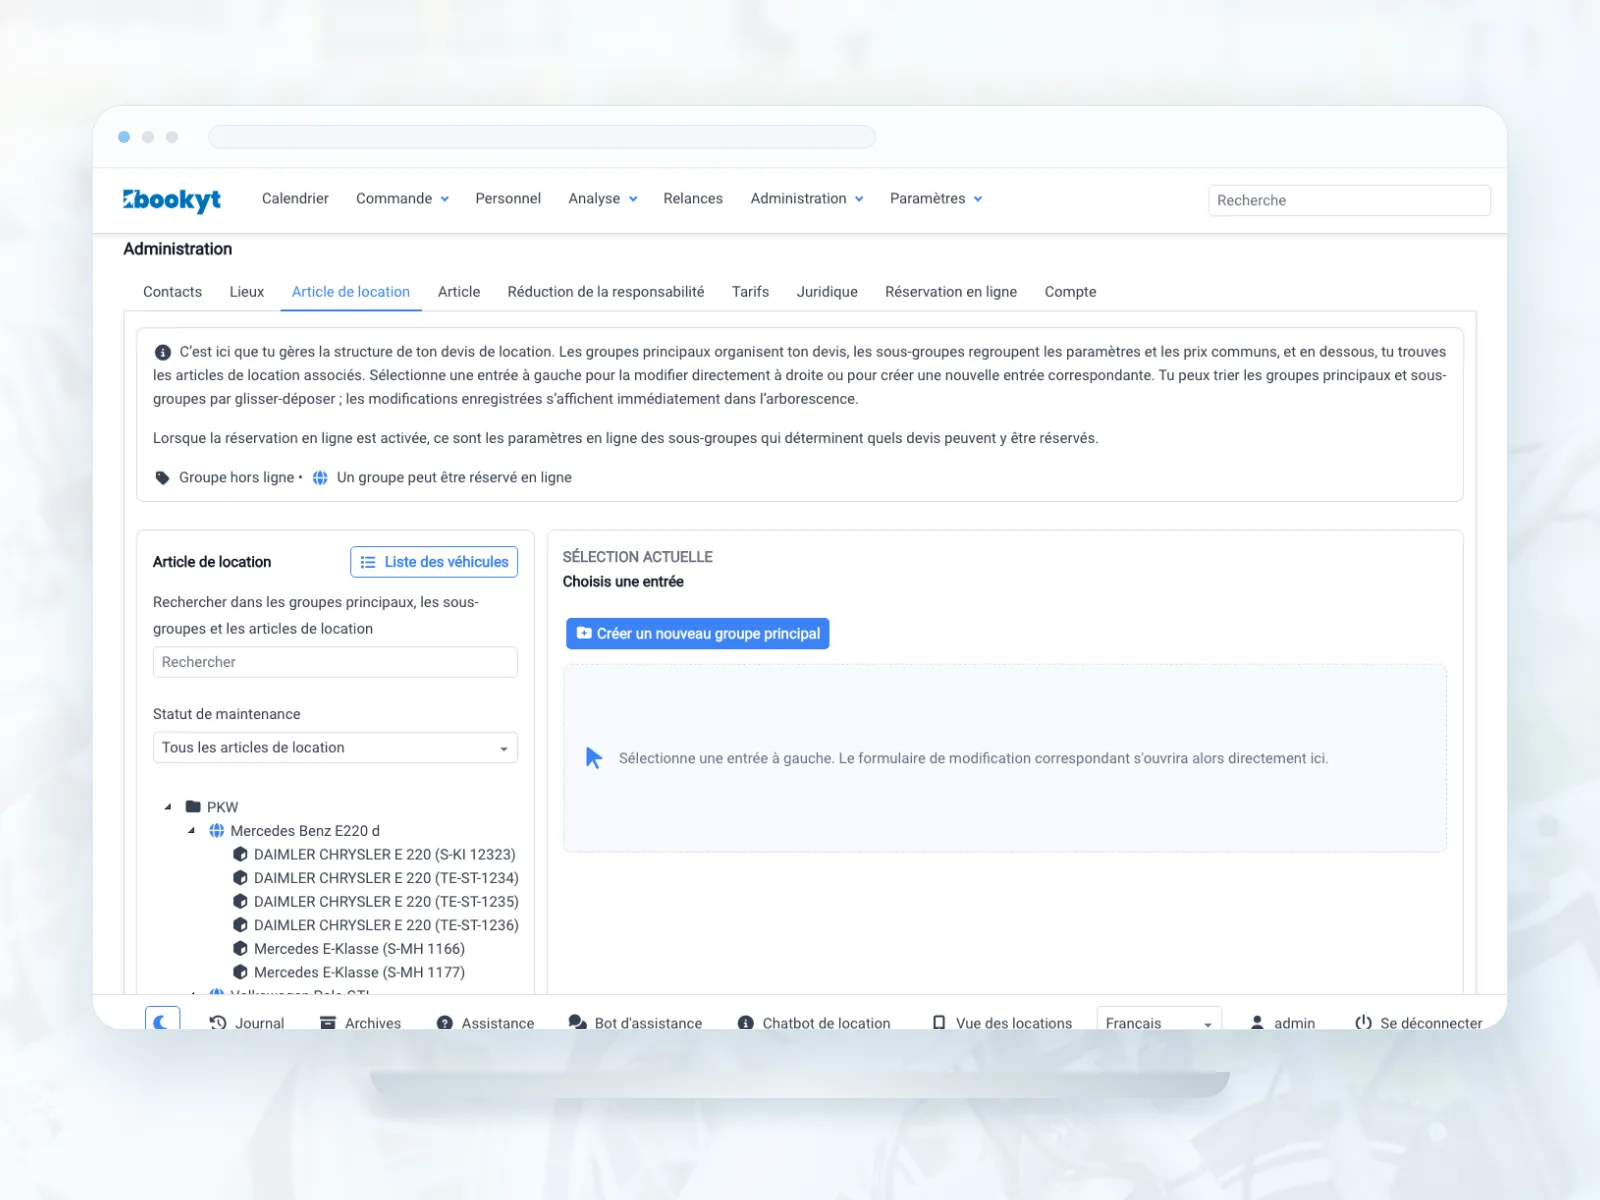Open the Commande dropdown menu
Image resolution: width=1600 pixels, height=1200 pixels.
402,199
